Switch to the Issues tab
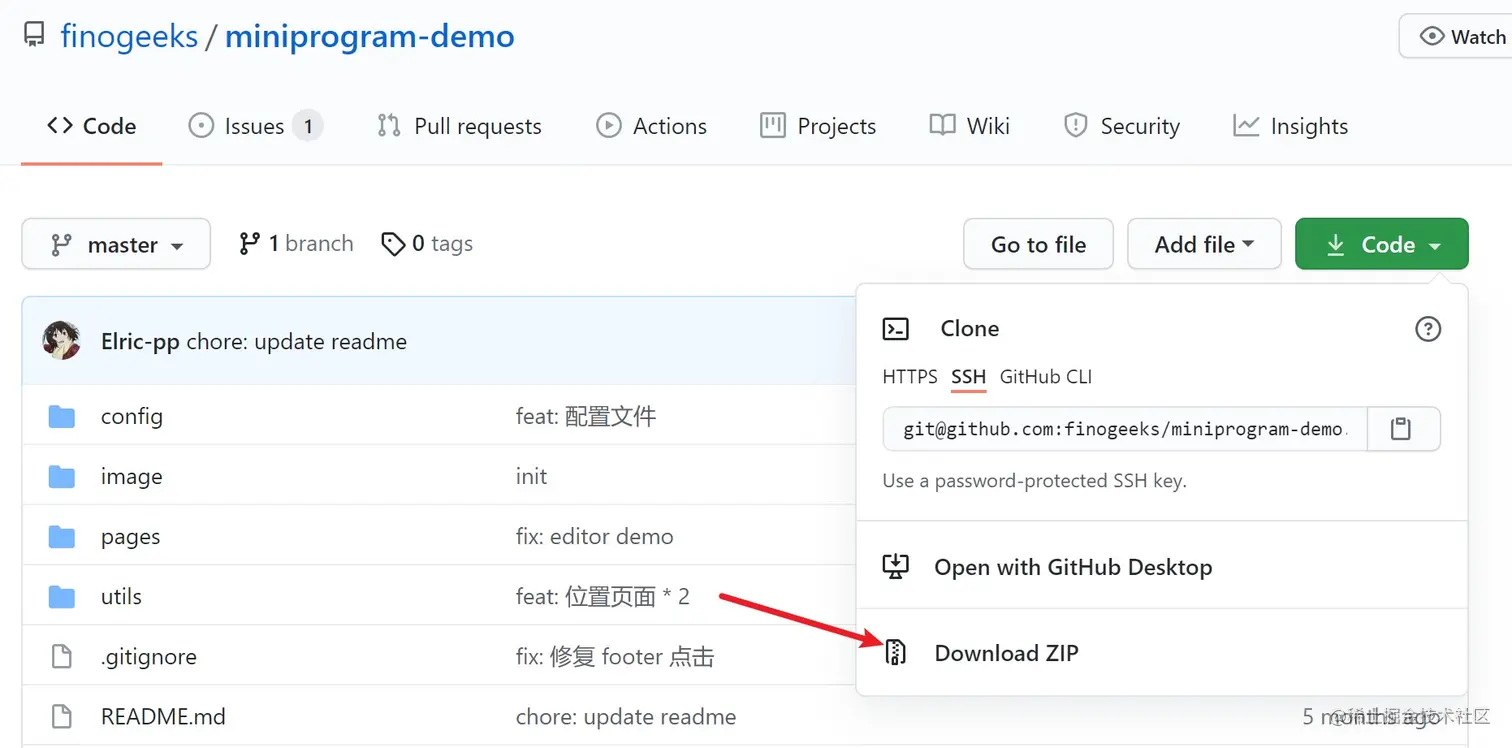This screenshot has height=748, width=1512. (254, 126)
